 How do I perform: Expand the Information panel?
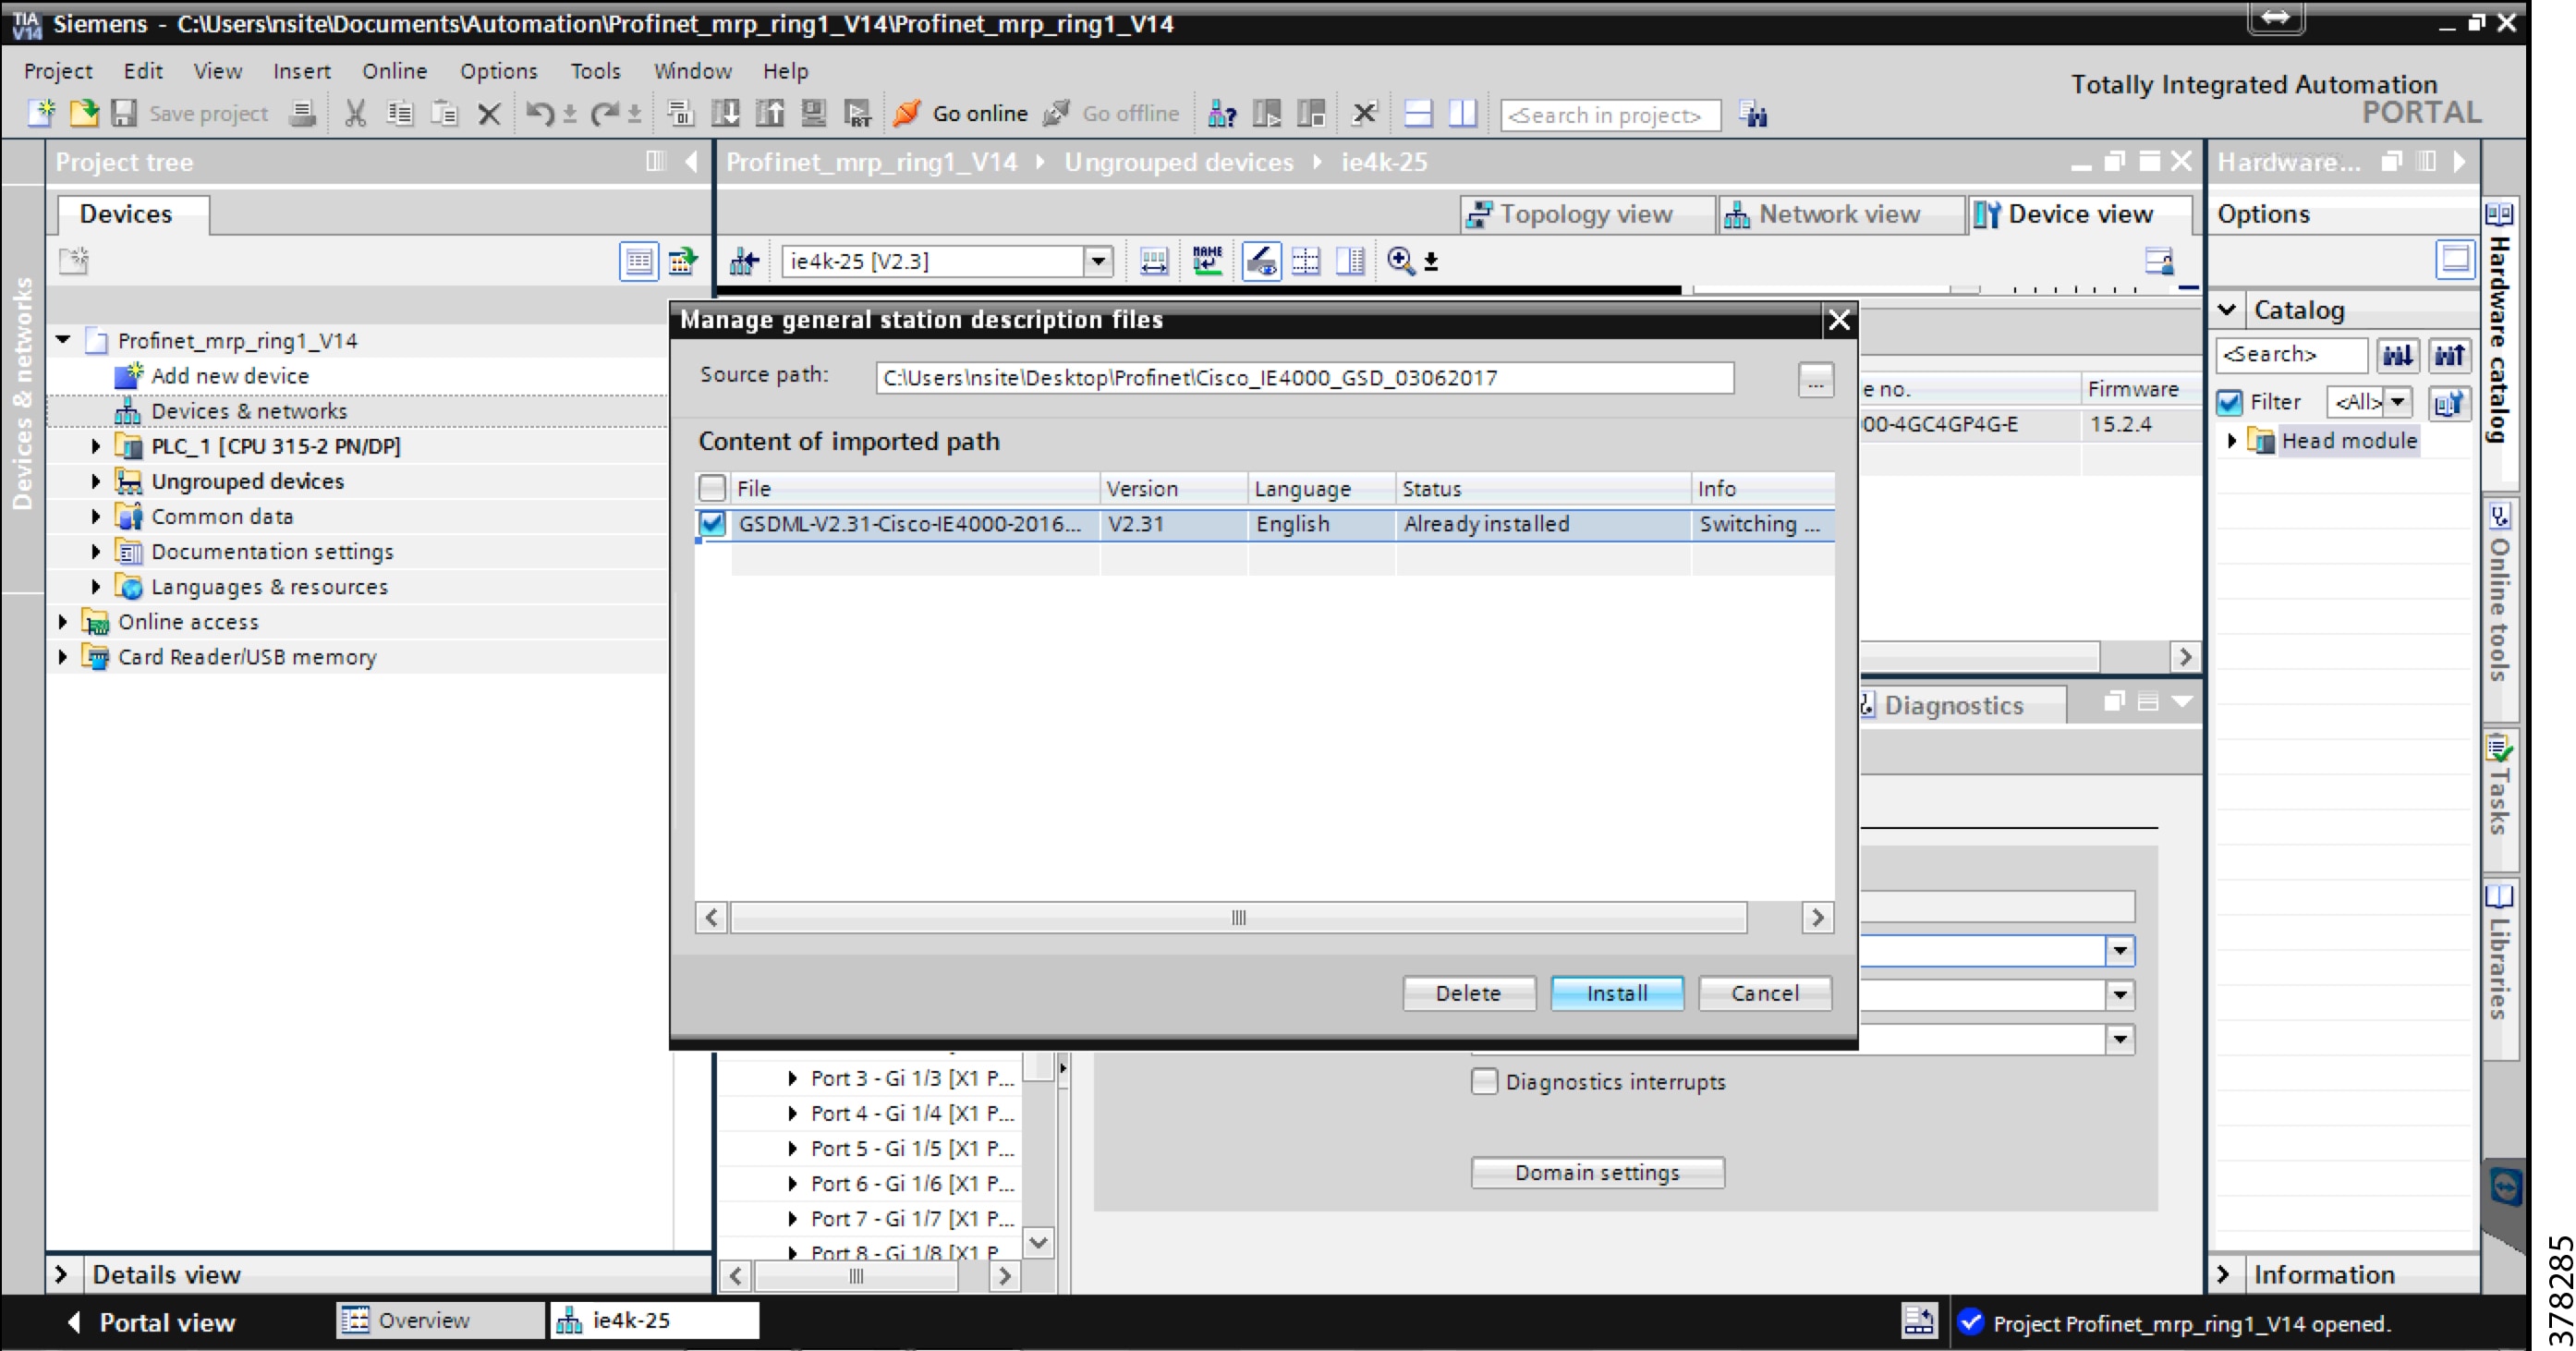click(x=2223, y=1273)
